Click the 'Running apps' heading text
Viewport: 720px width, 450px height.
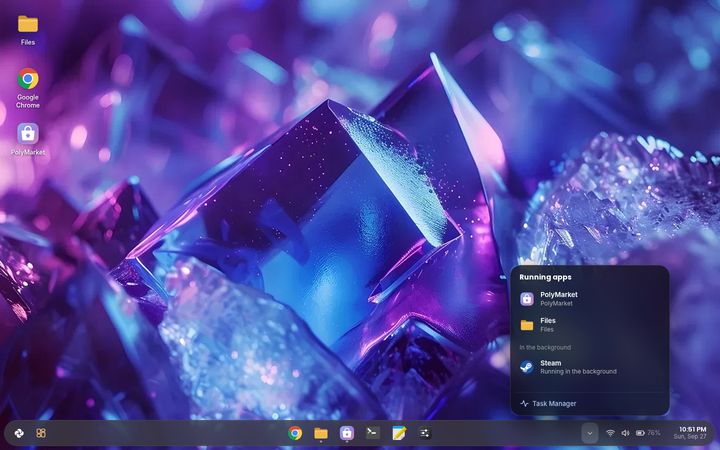[545, 277]
